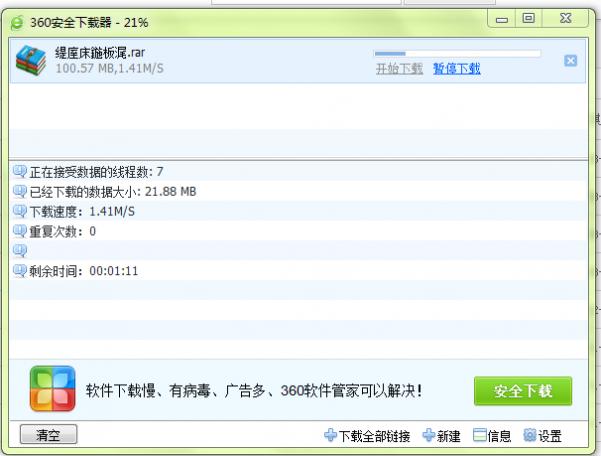Image resolution: width=601 pixels, height=456 pixels.
Task: Click the 360软件管家 colorful logo
Action: click(53, 389)
